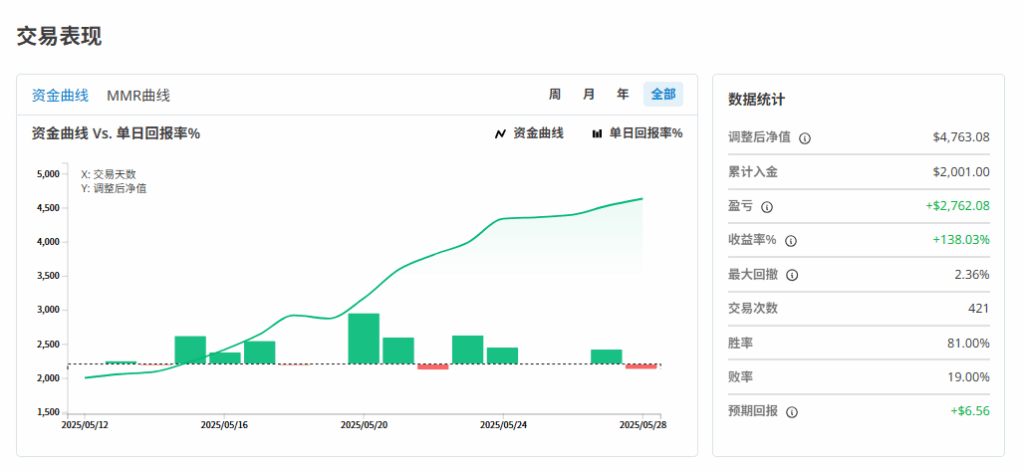Toggle 单日回报率% legend bar icon

pyautogui.click(x=597, y=134)
